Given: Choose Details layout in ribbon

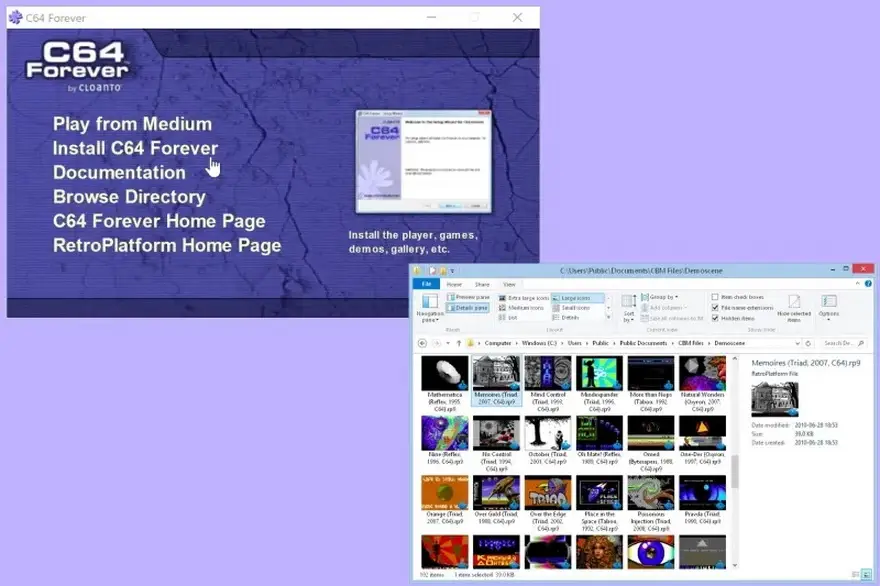Looking at the screenshot, I should coord(566,318).
